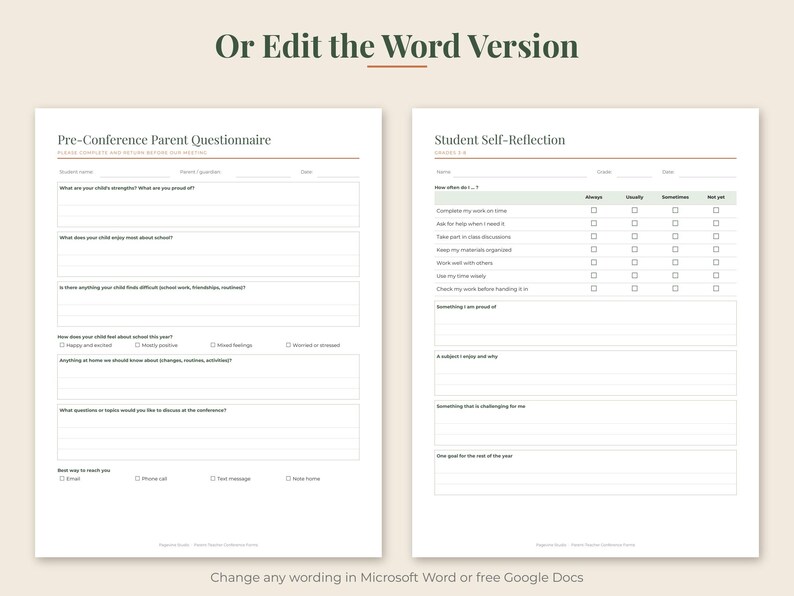The image size is (794, 596).
Task: Click the Student name field
Action: click(133, 173)
